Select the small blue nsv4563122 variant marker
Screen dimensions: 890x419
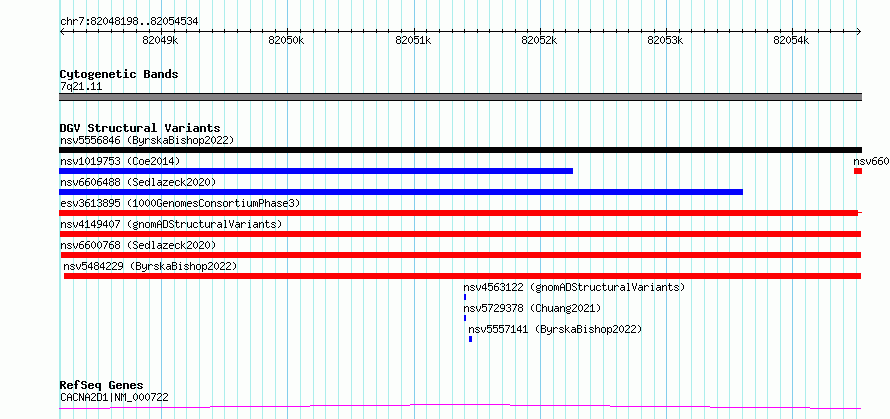pos(465,297)
